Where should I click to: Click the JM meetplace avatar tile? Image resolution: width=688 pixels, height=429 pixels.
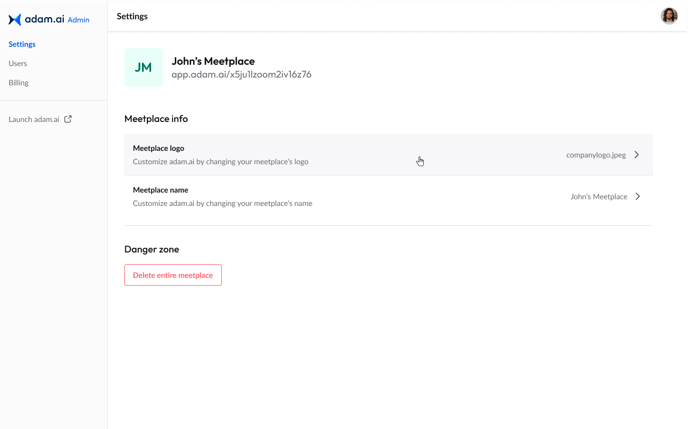[x=143, y=67]
